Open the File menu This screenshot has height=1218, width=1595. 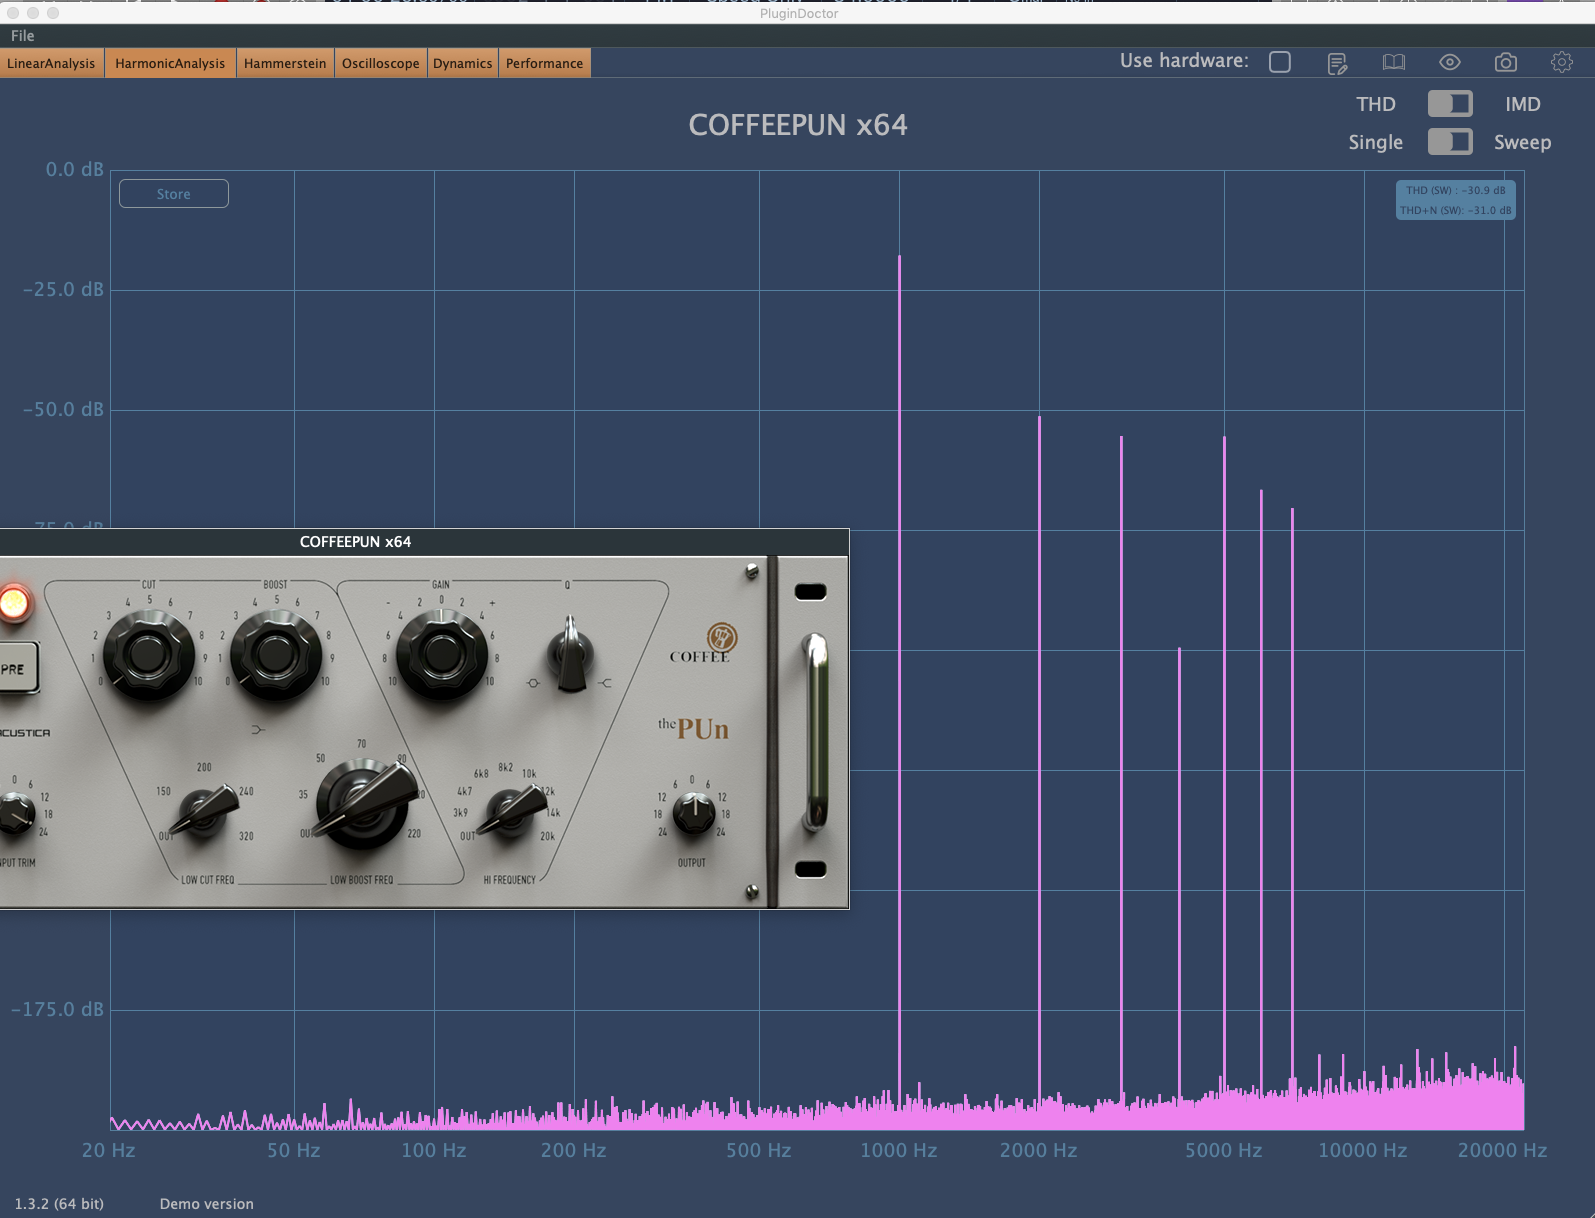[x=22, y=36]
